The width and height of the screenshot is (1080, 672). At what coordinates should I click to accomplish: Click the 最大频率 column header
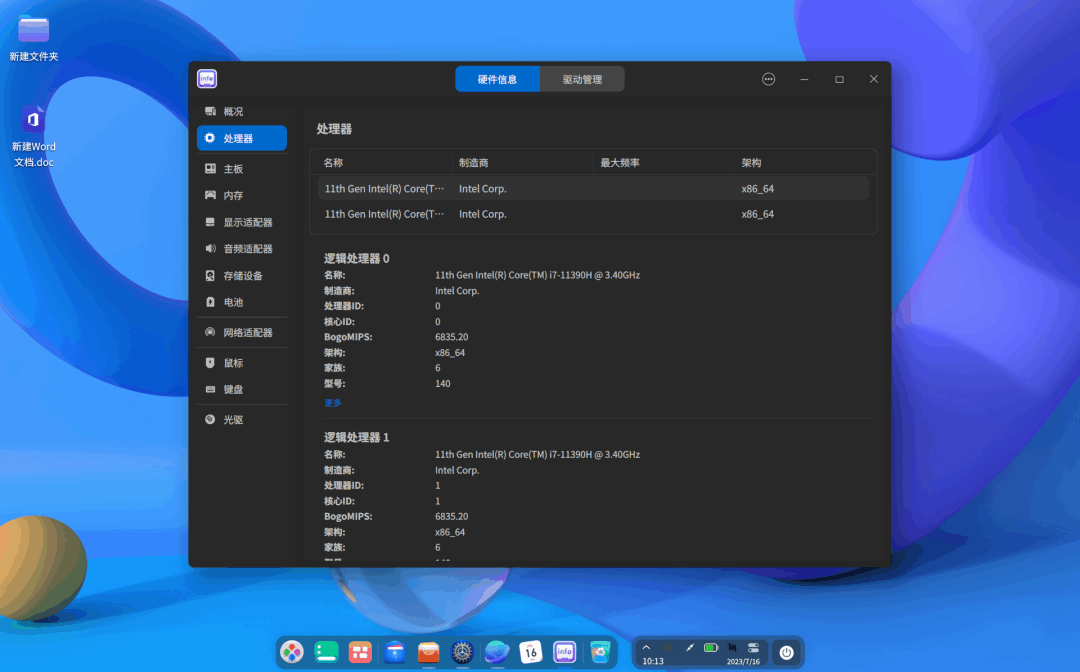pos(620,163)
